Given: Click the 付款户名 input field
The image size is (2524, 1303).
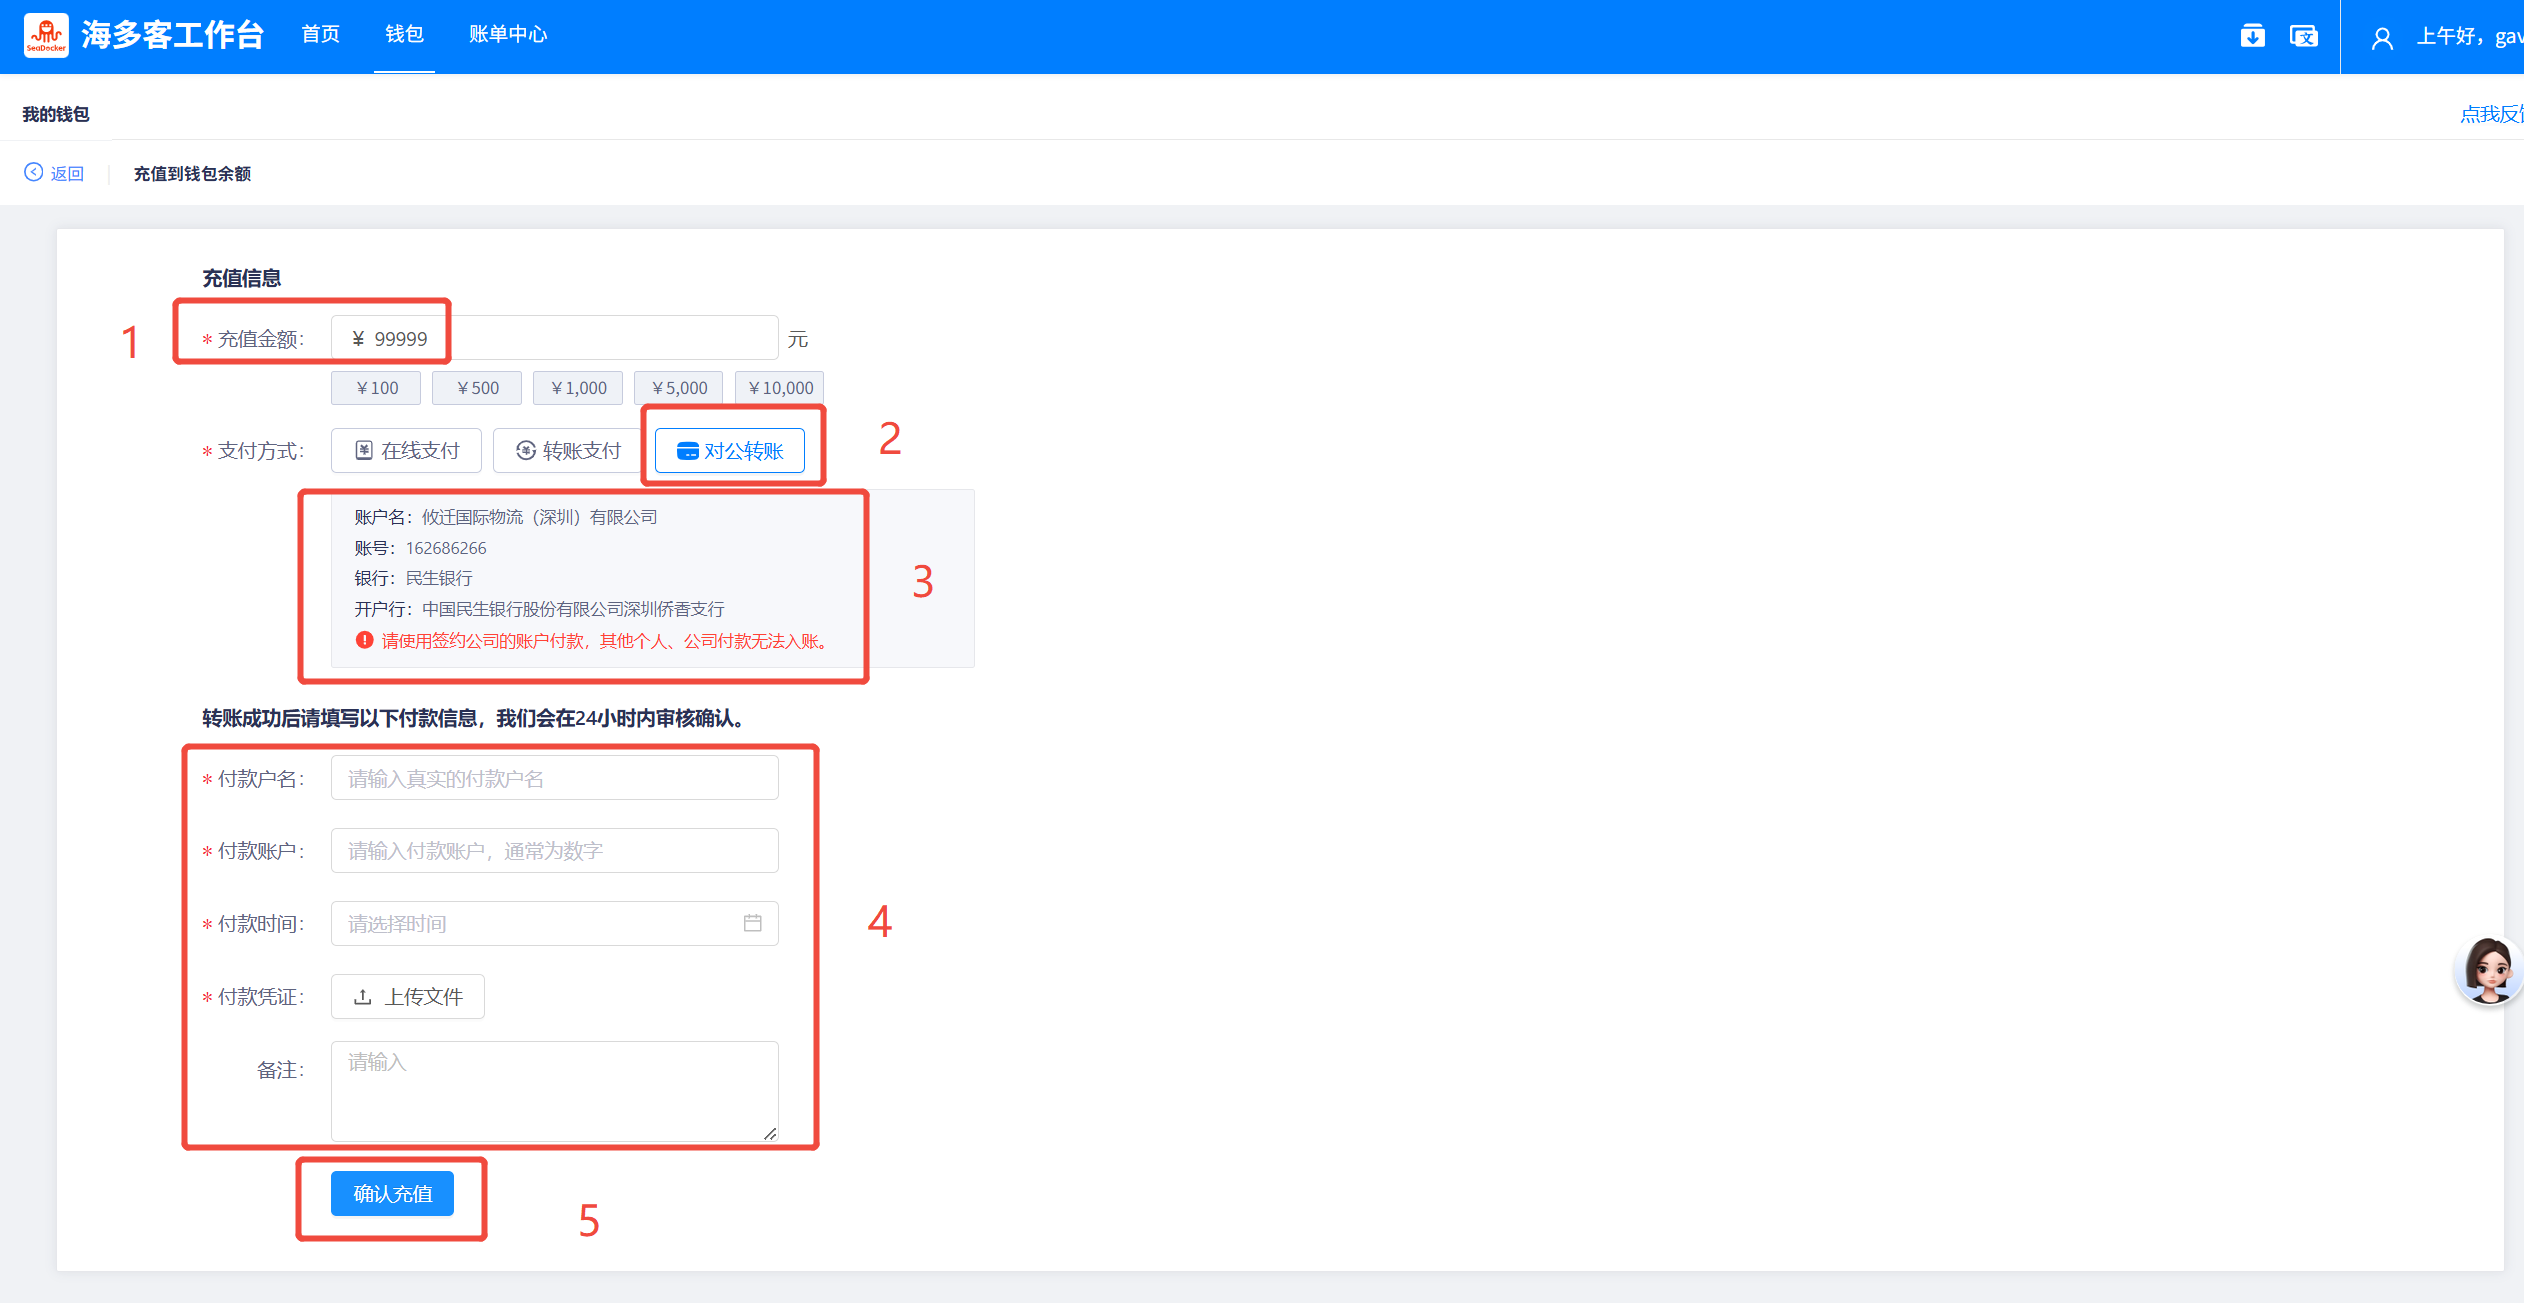Looking at the screenshot, I should (554, 778).
